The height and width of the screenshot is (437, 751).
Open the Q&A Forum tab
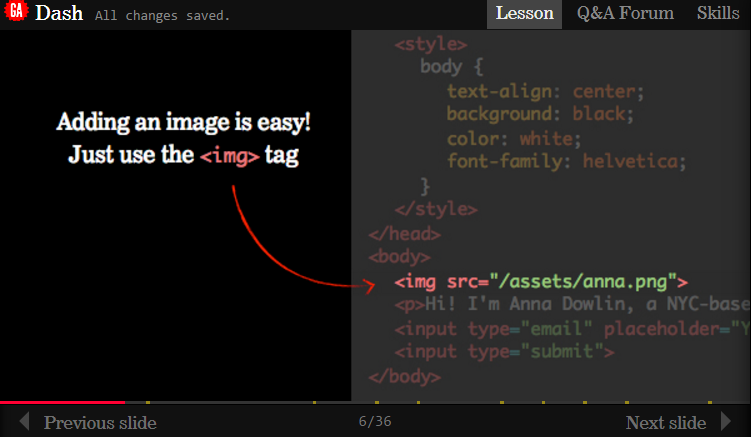625,13
